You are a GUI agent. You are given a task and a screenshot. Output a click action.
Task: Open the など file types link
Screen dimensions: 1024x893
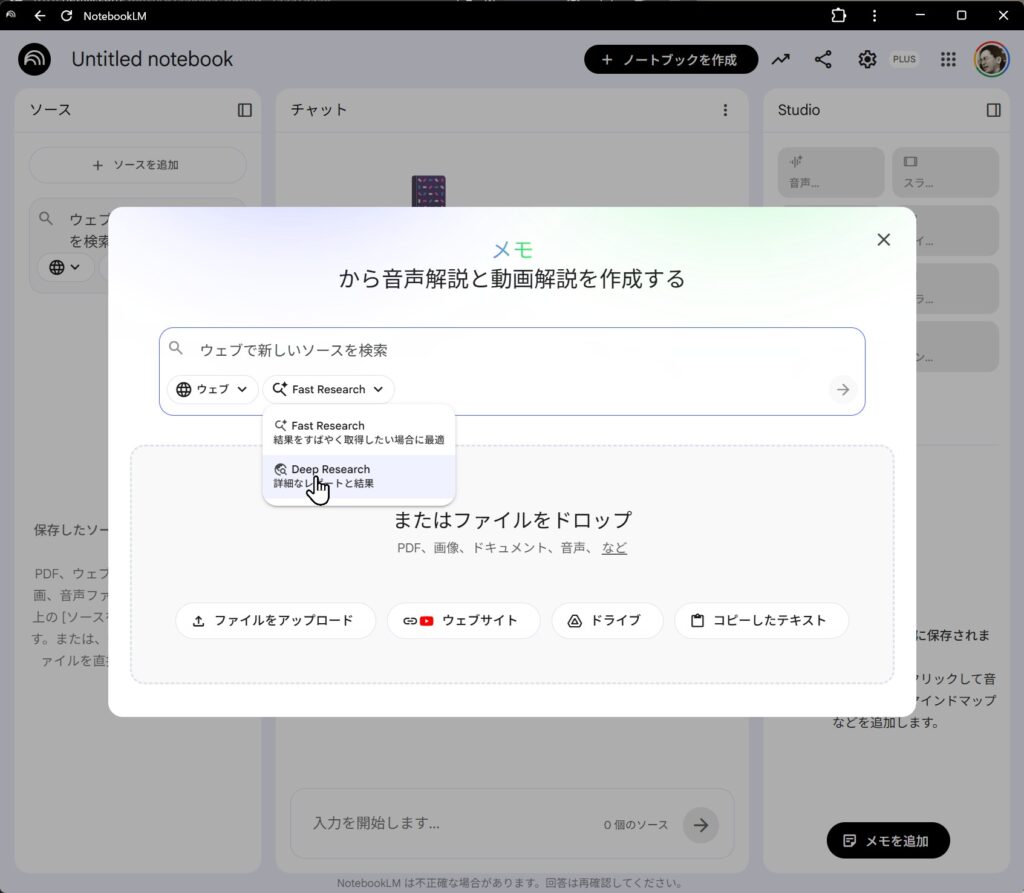[614, 548]
